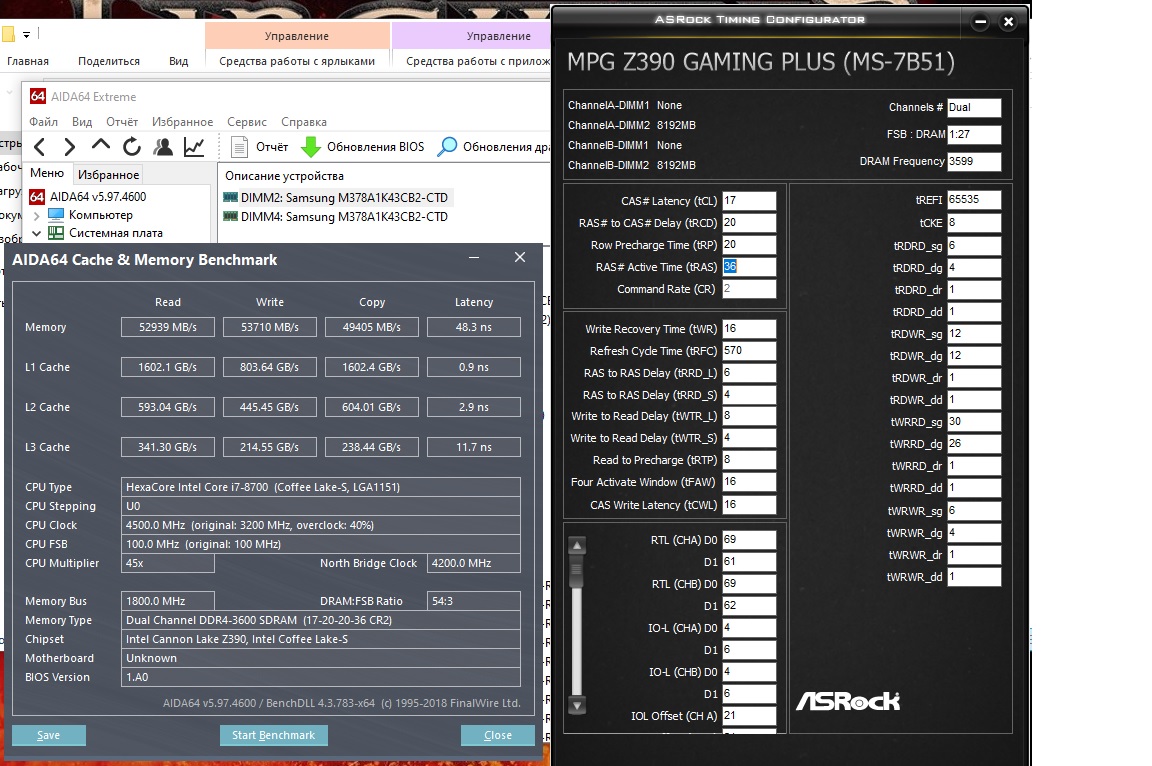Click the Command Rate CR field
The image size is (1152, 766).
click(749, 289)
